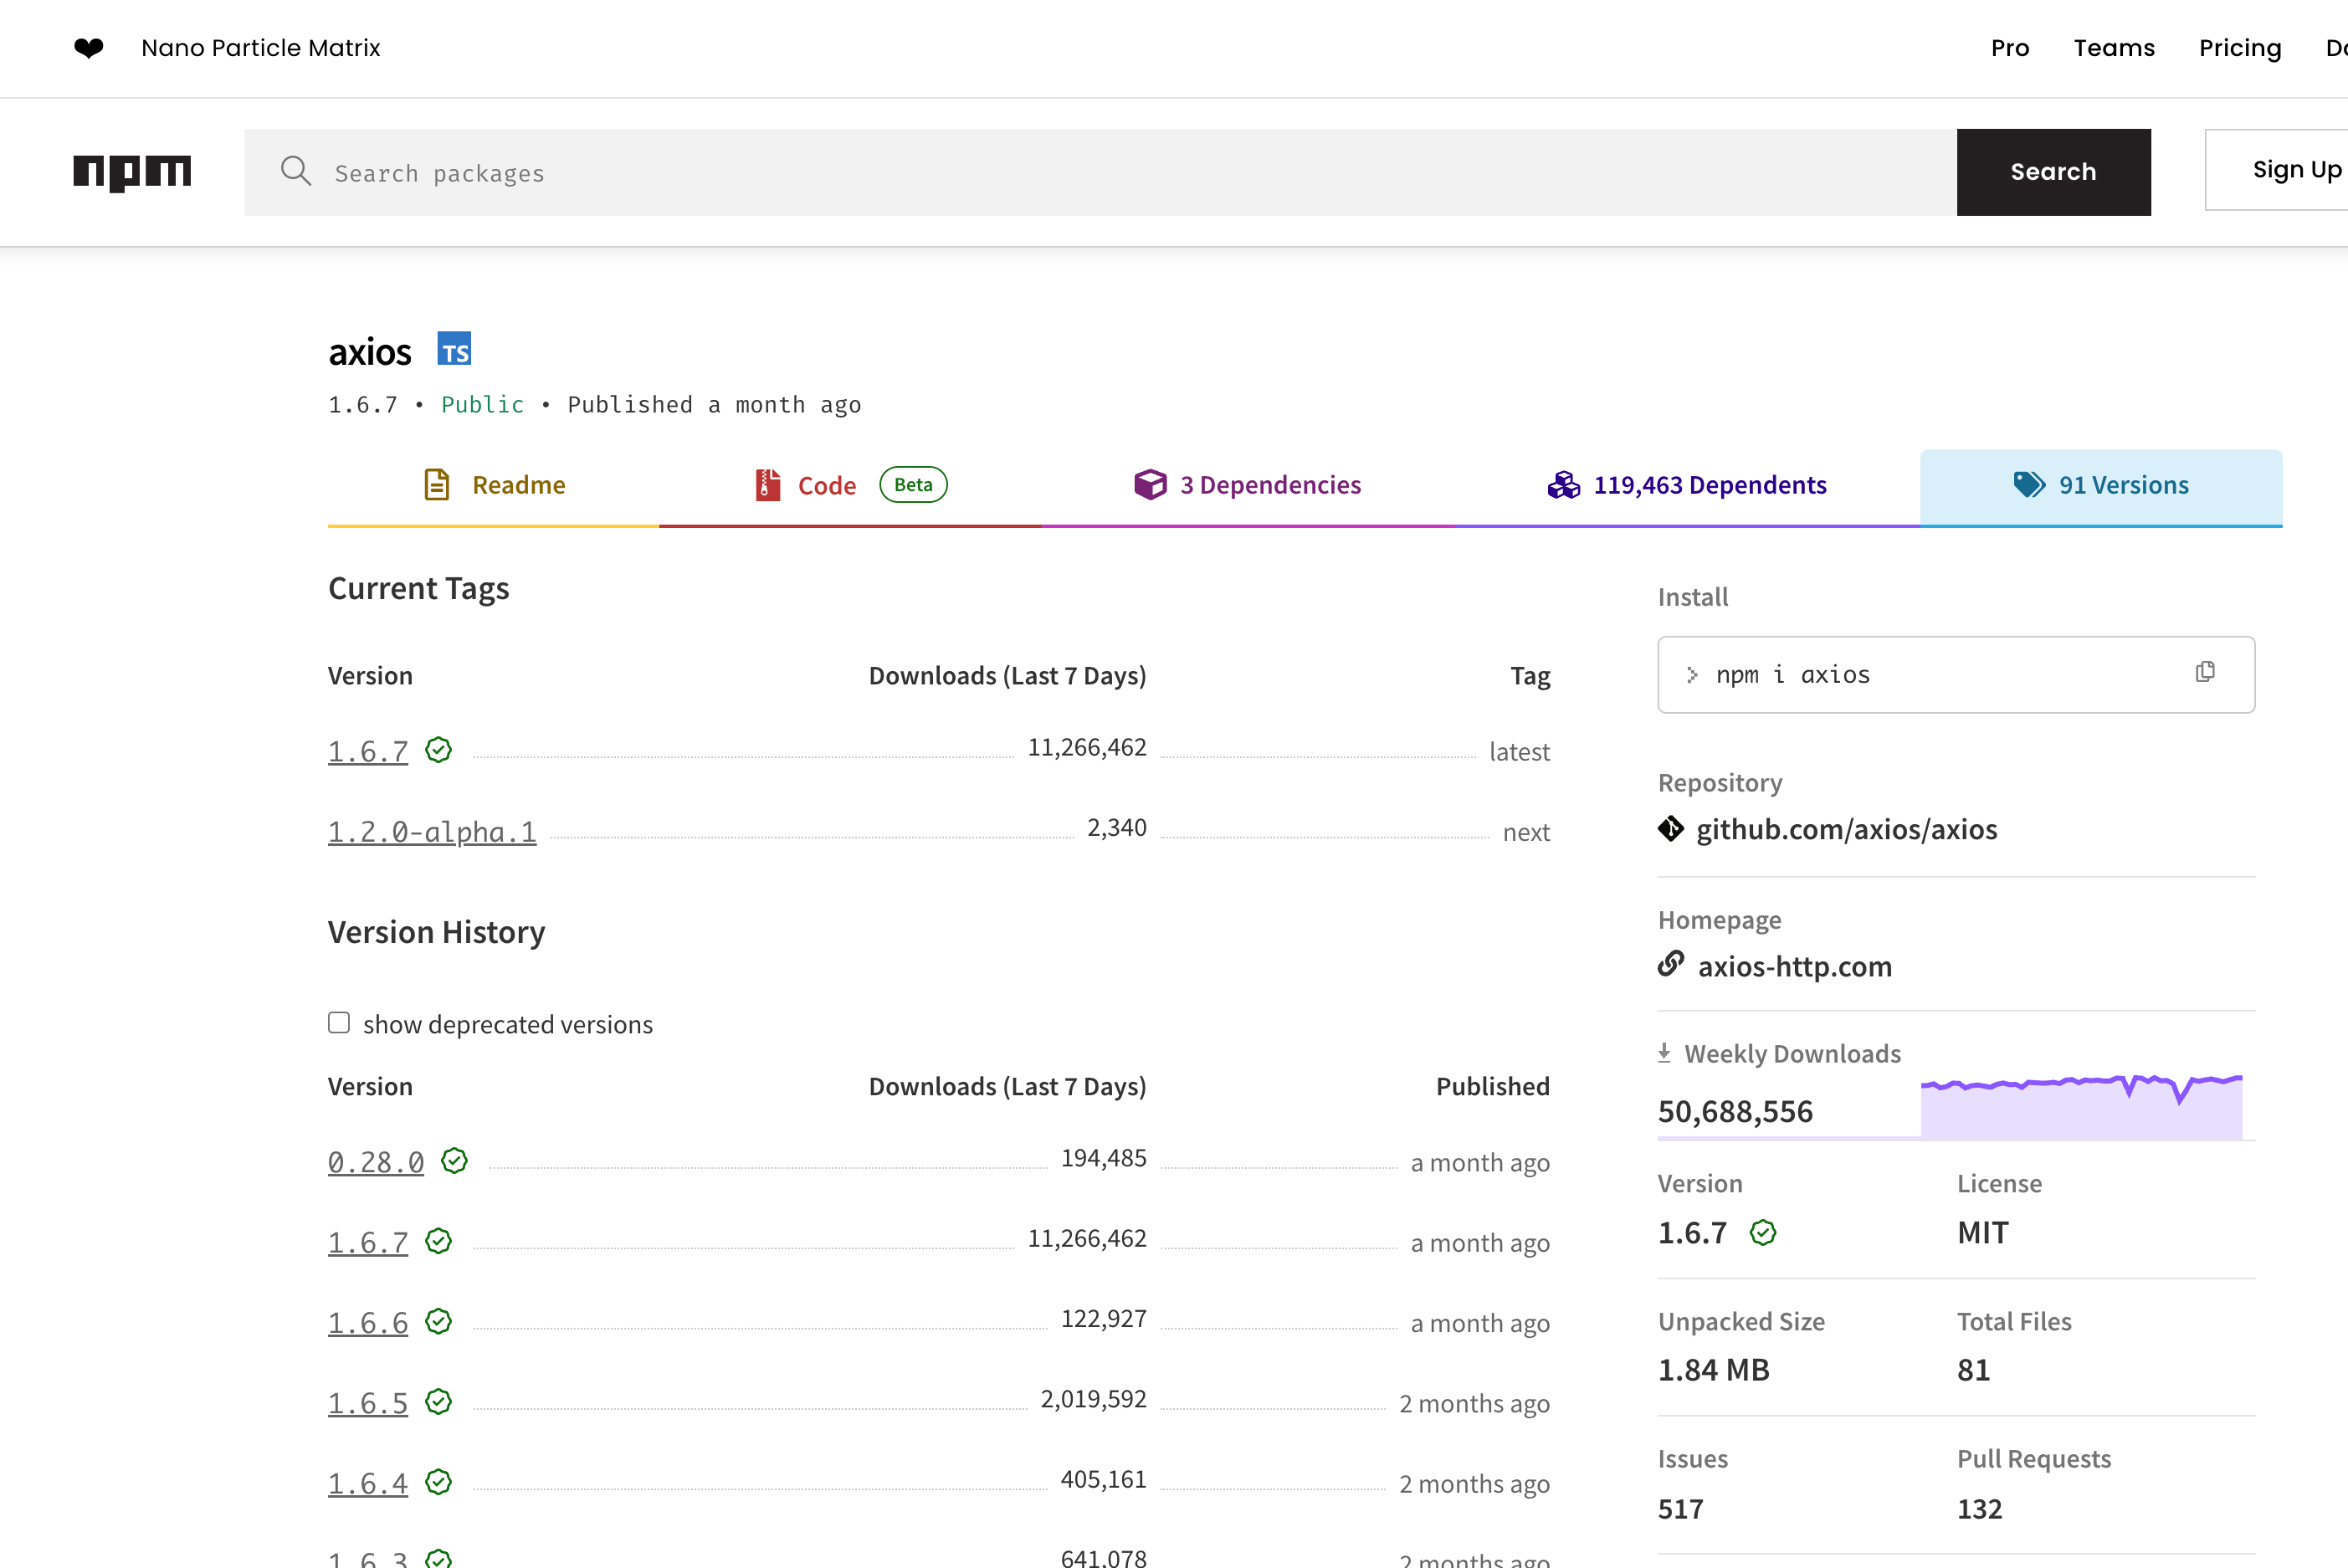The height and width of the screenshot is (1568, 2348).
Task: Click the 194,485 downloads value
Action: tap(1104, 1157)
